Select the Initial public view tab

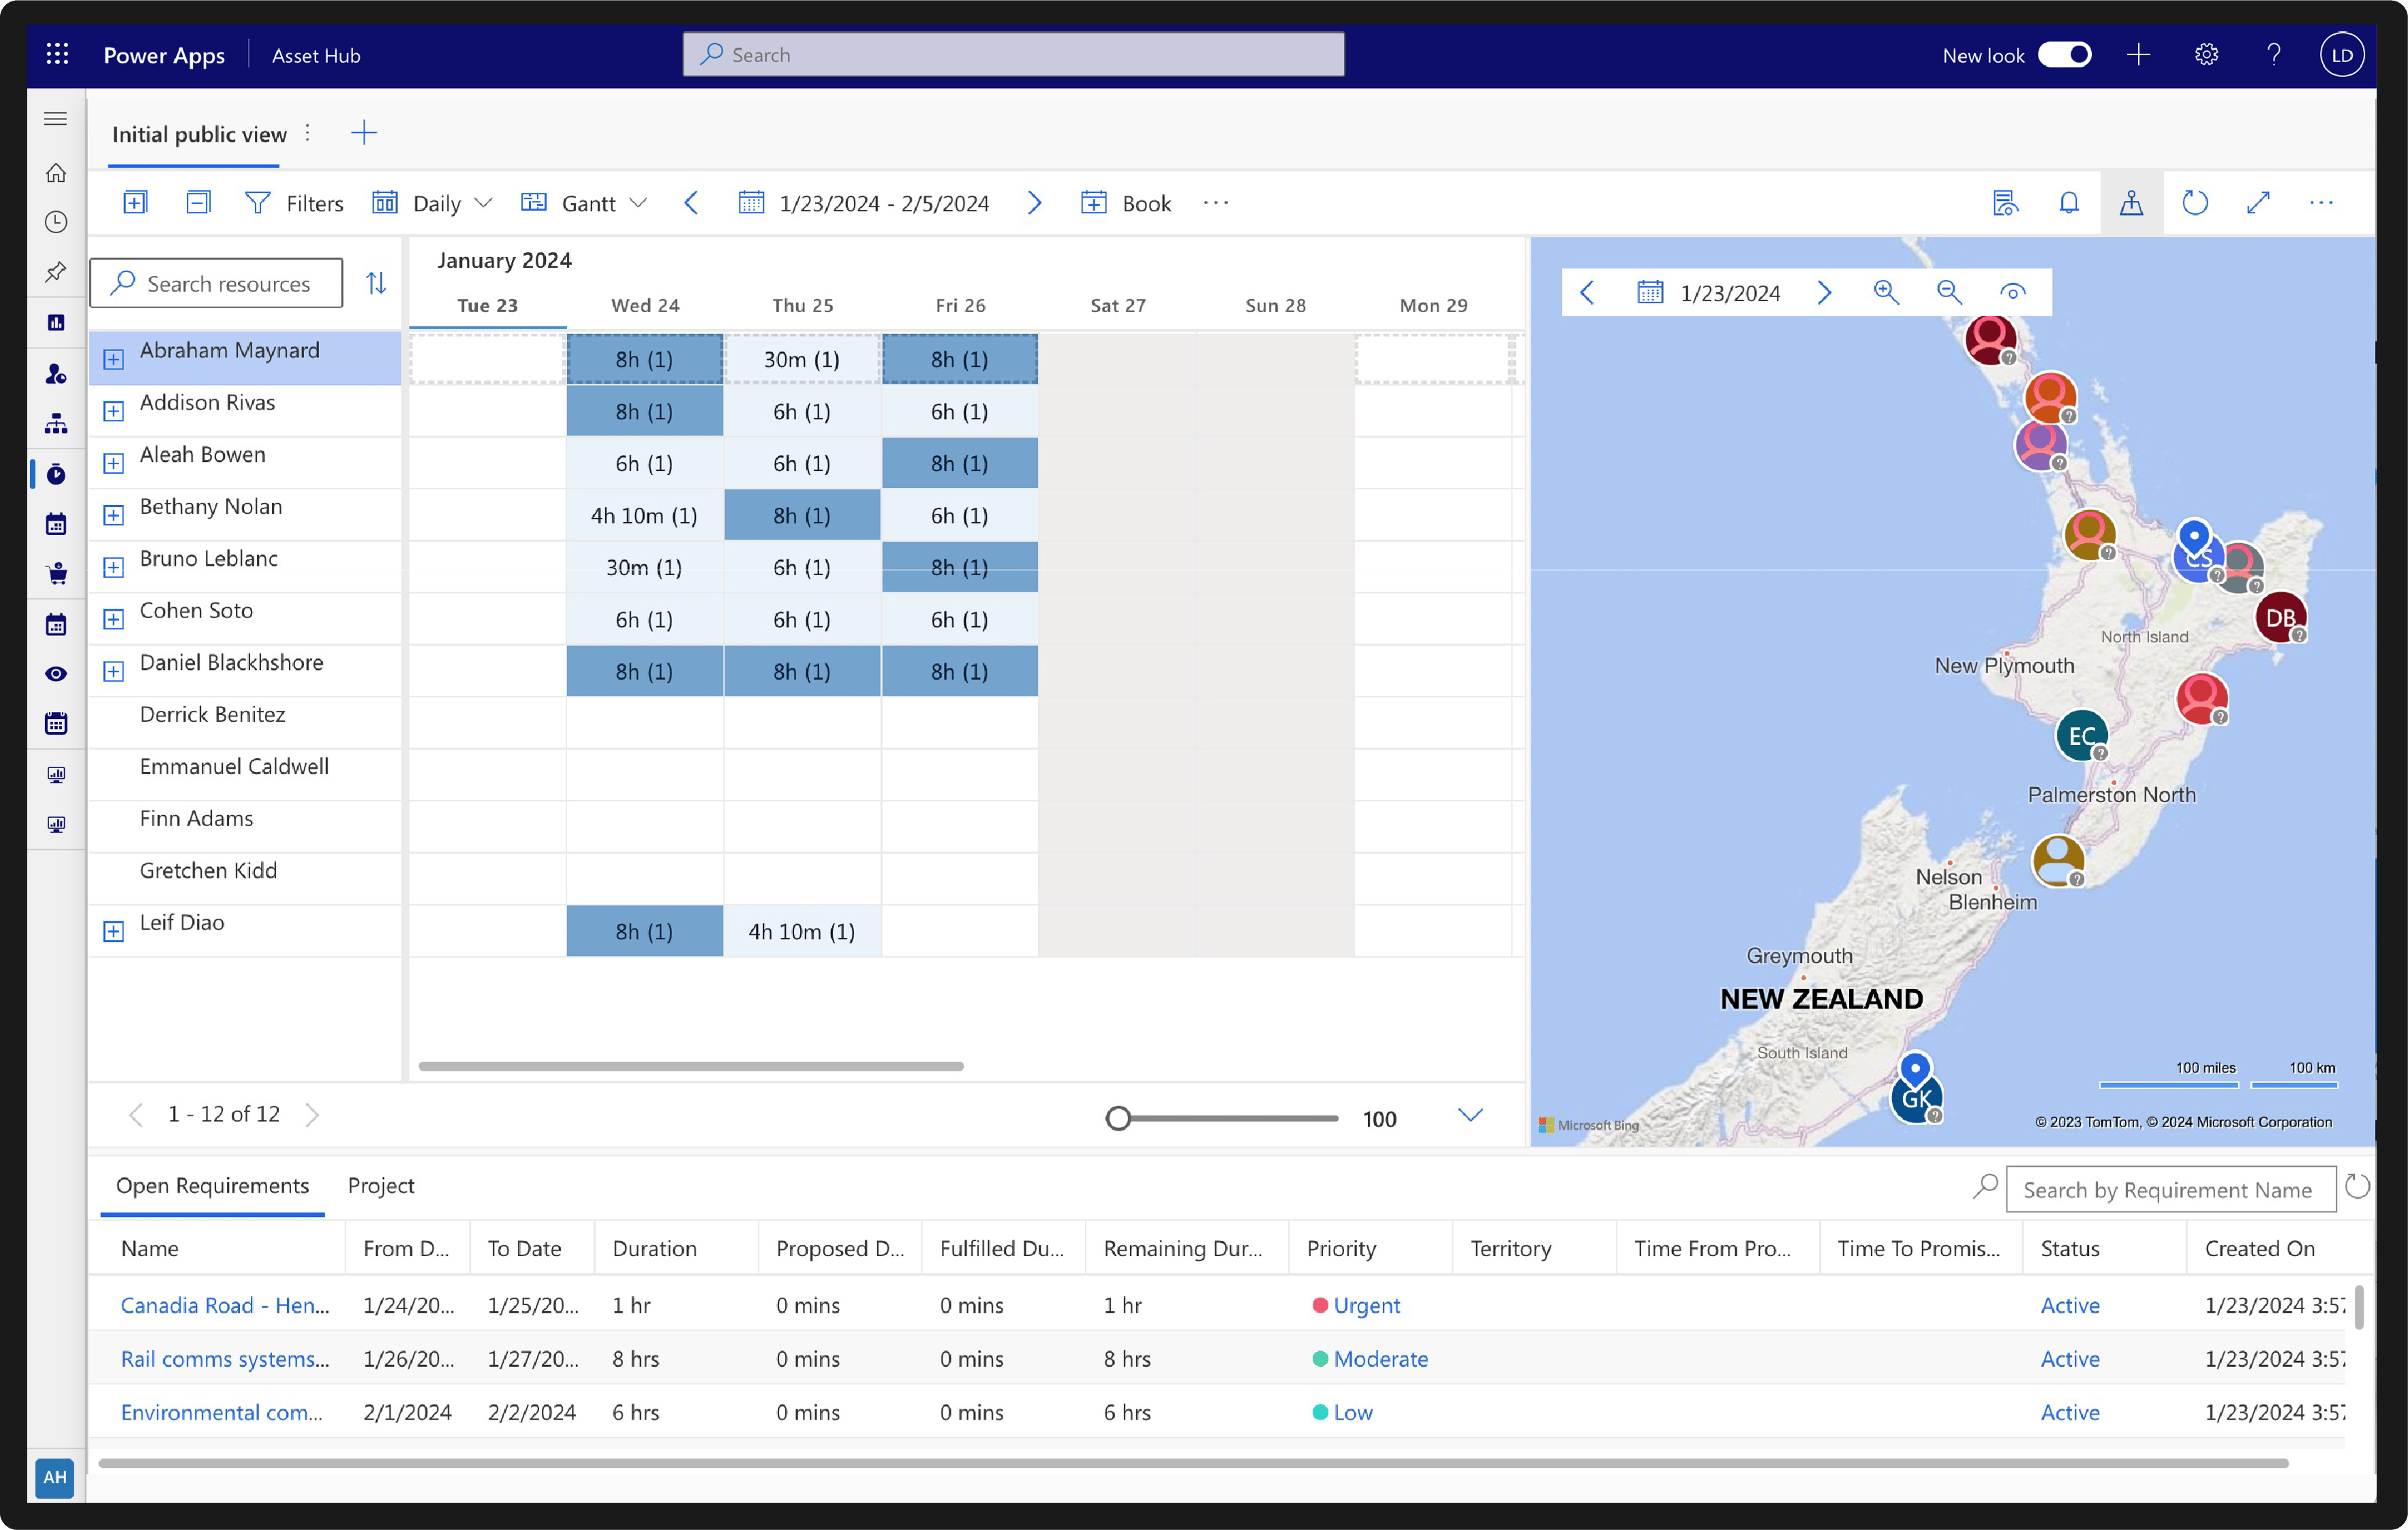click(x=199, y=134)
